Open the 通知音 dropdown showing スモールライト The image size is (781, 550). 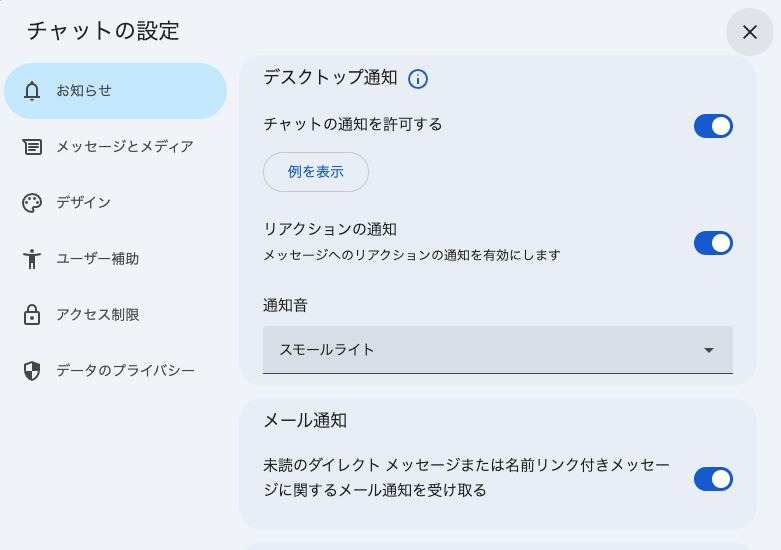click(497, 350)
